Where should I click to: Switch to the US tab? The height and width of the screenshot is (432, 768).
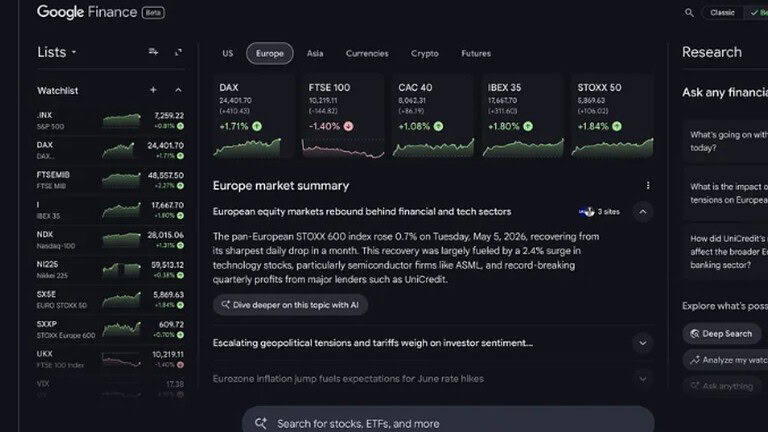pos(228,53)
